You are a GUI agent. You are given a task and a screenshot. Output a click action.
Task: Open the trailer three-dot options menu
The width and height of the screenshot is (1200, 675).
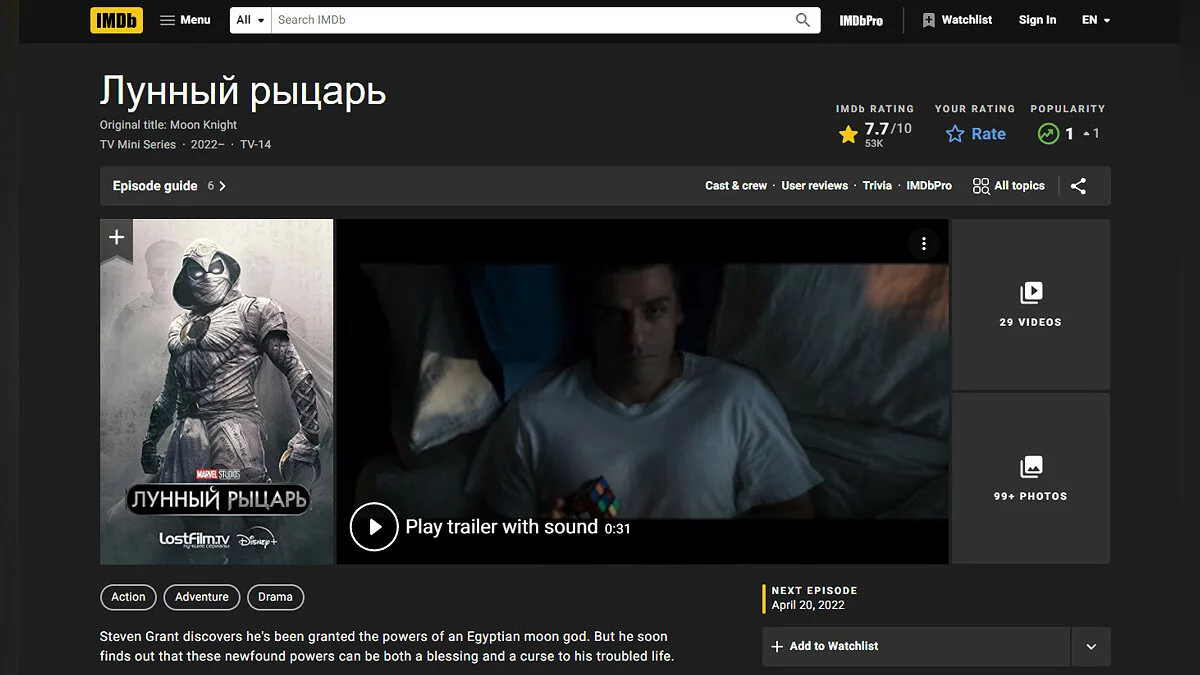point(924,244)
